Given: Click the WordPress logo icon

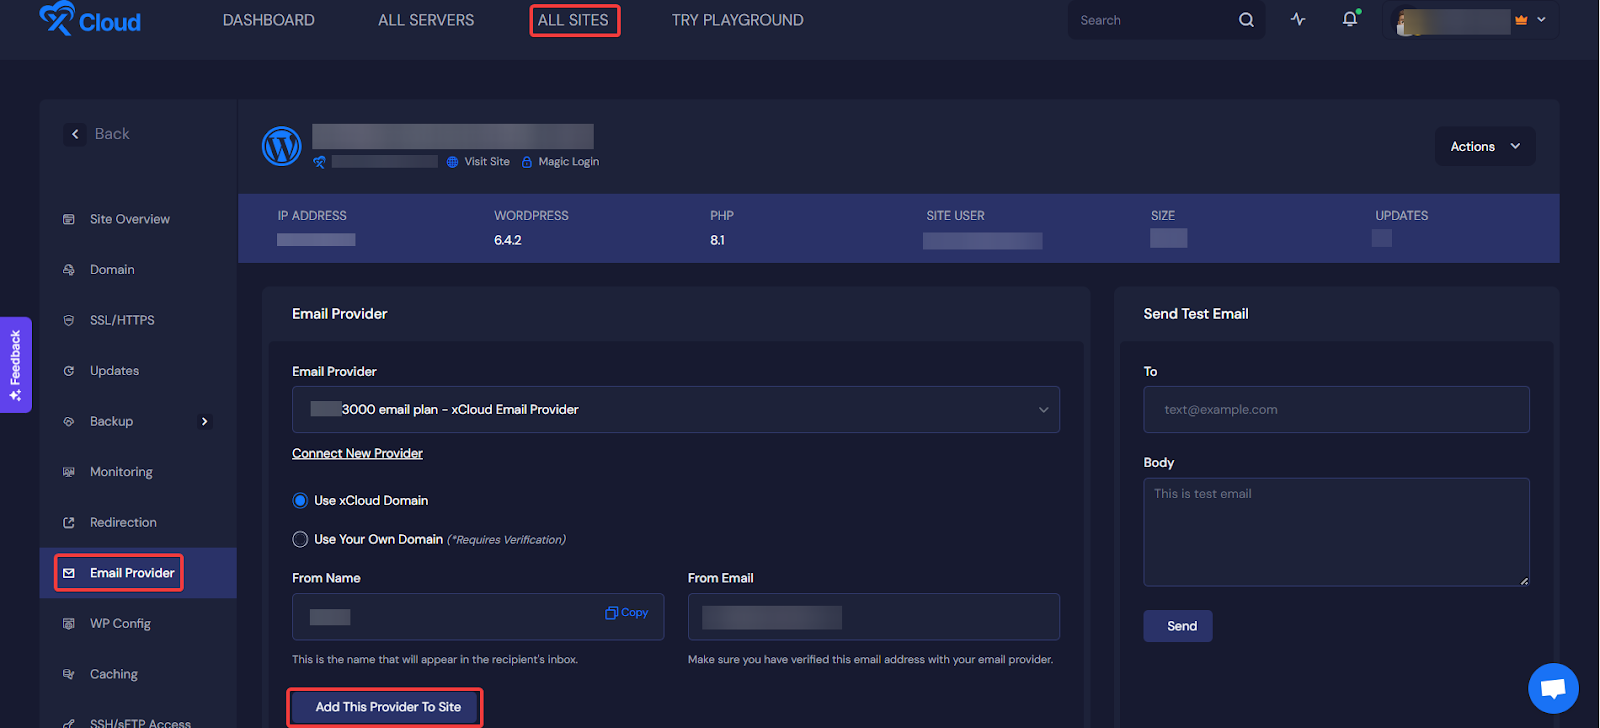Looking at the screenshot, I should point(282,146).
